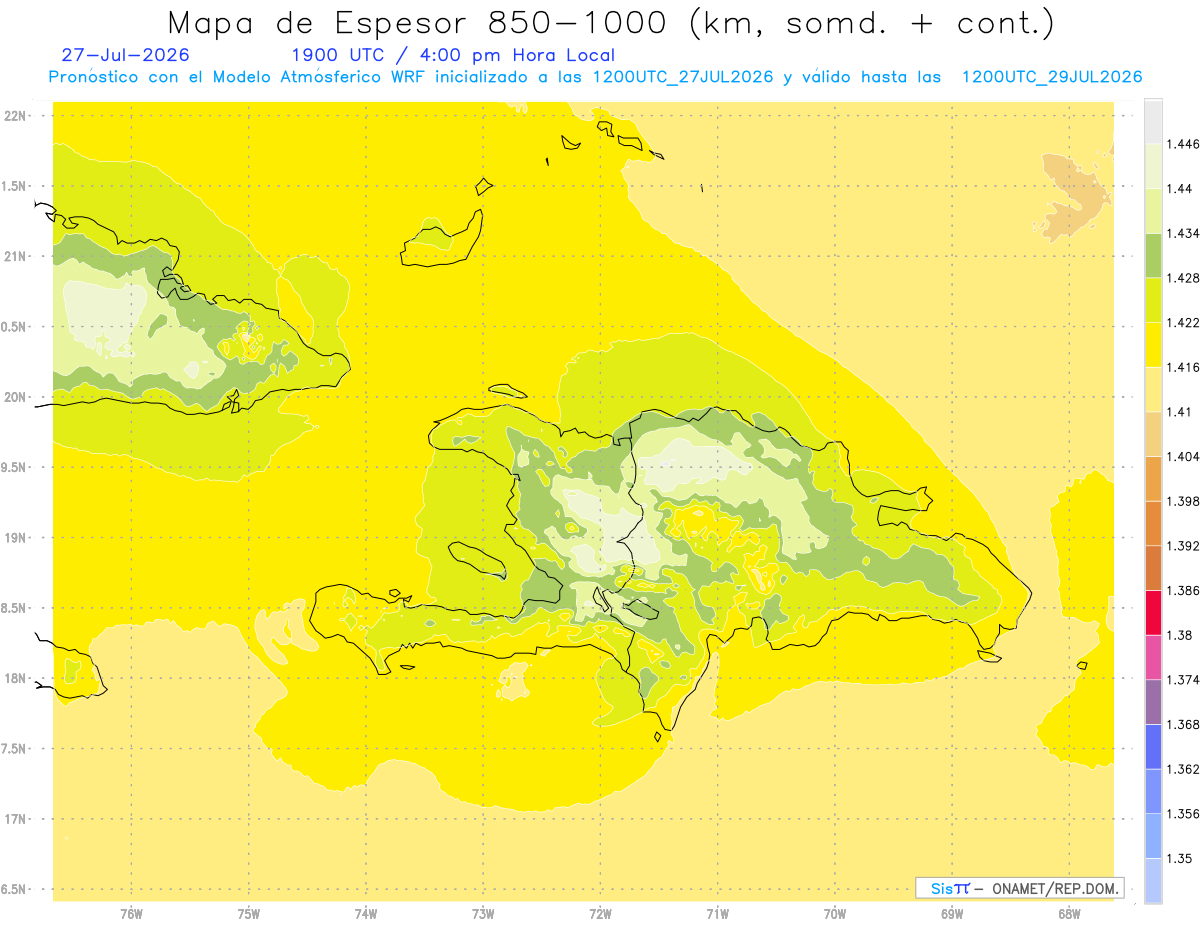Click the 21N latitude label

15,256
